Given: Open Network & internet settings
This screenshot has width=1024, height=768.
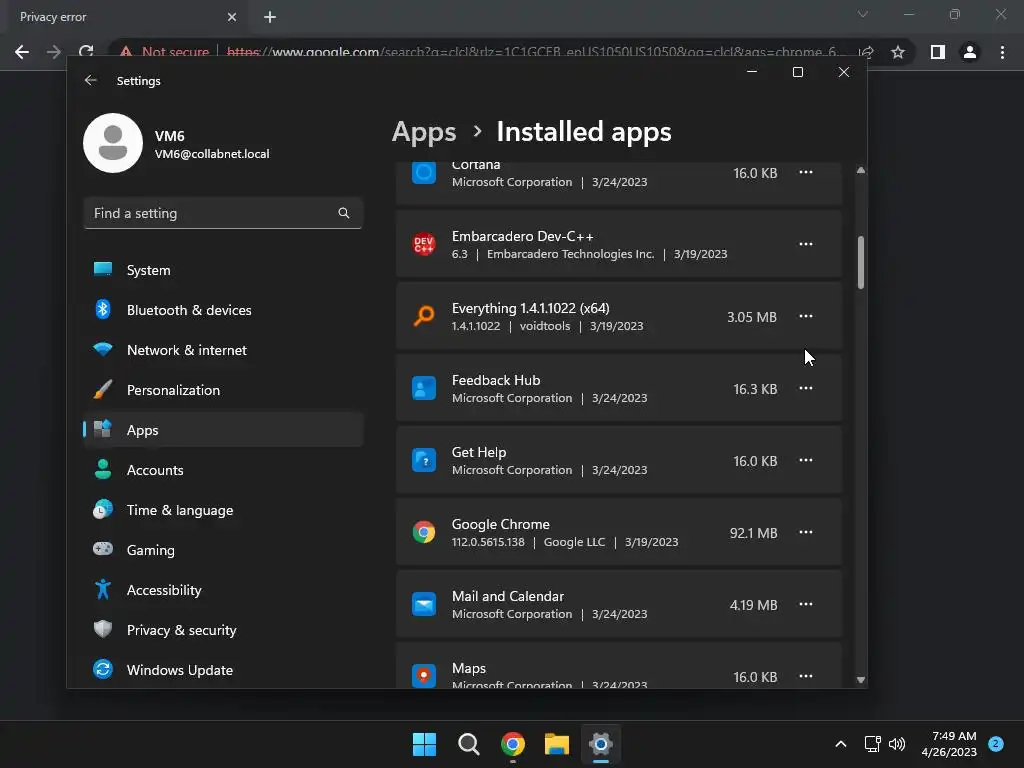Looking at the screenshot, I should 223,350.
